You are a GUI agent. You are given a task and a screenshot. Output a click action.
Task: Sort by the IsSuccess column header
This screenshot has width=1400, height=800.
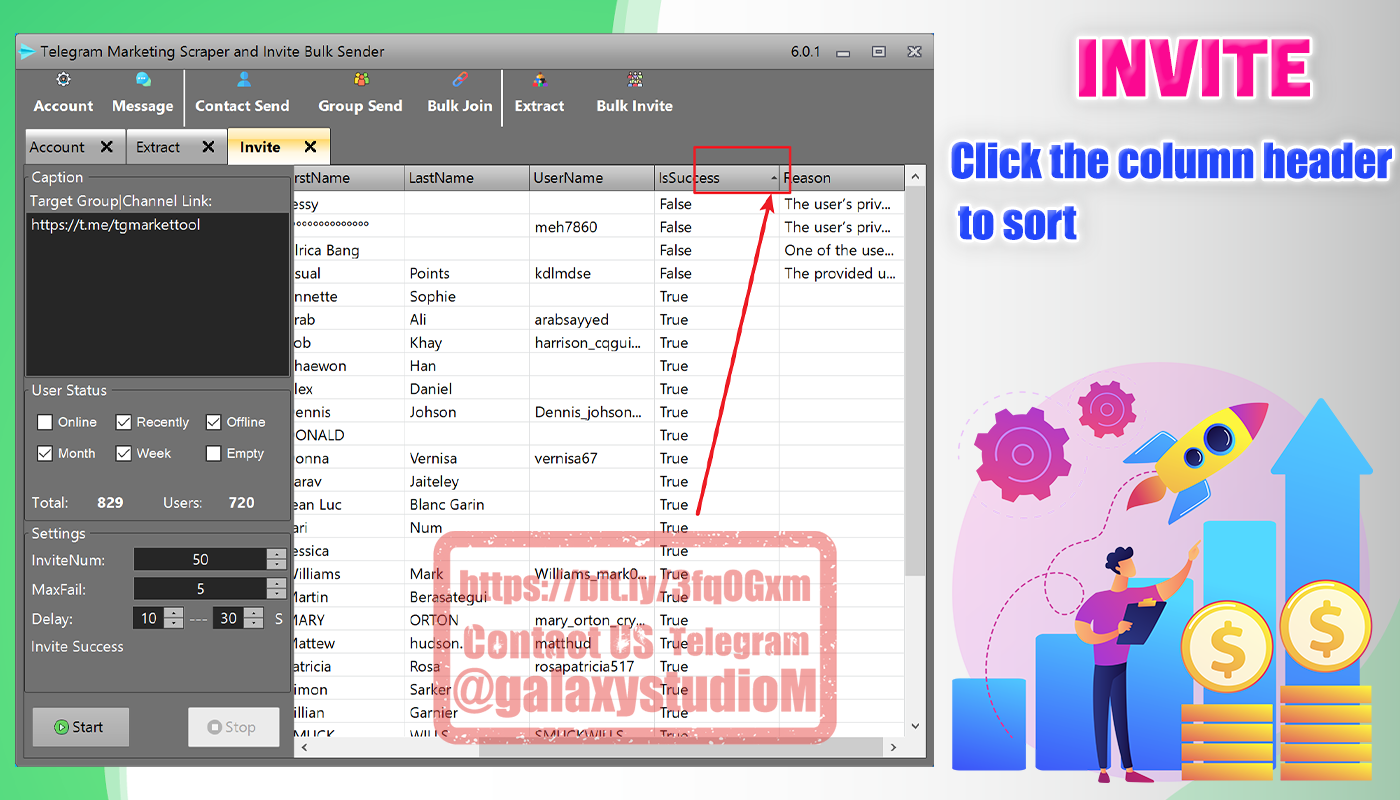717,178
